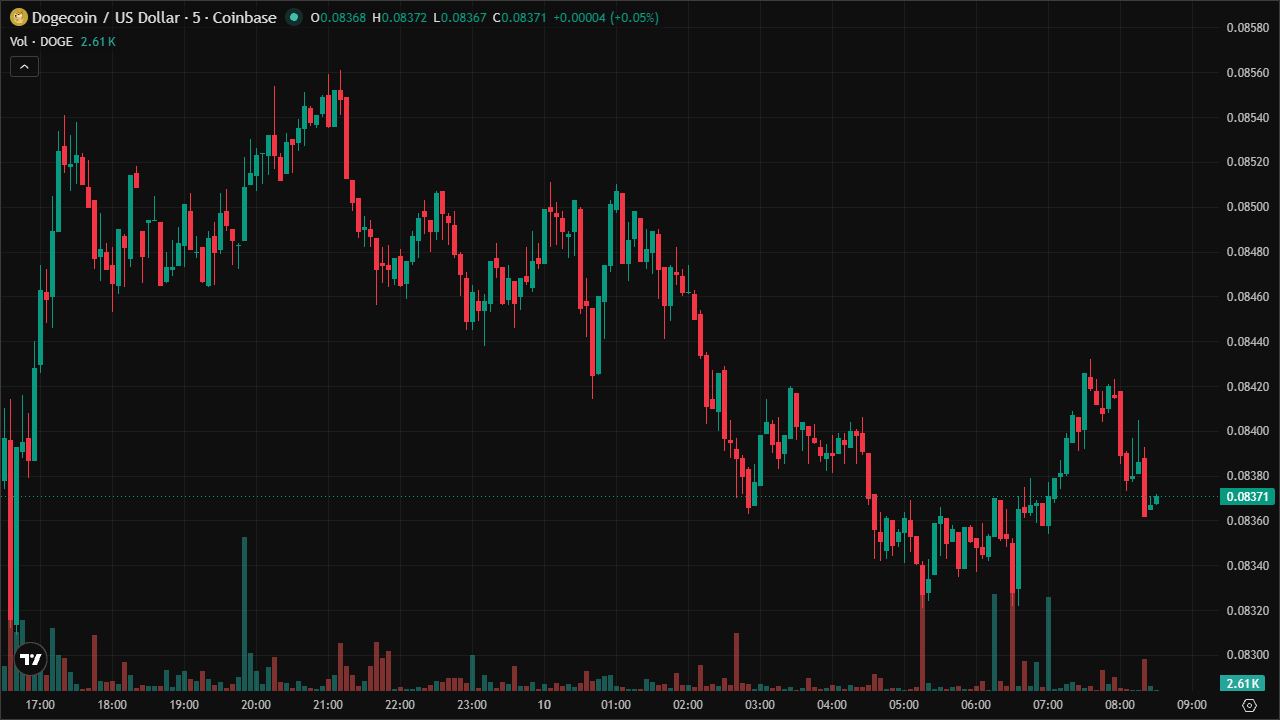Viewport: 1280px width, 720px height.
Task: Click the 0.08520 price axis label
Action: (1247, 162)
